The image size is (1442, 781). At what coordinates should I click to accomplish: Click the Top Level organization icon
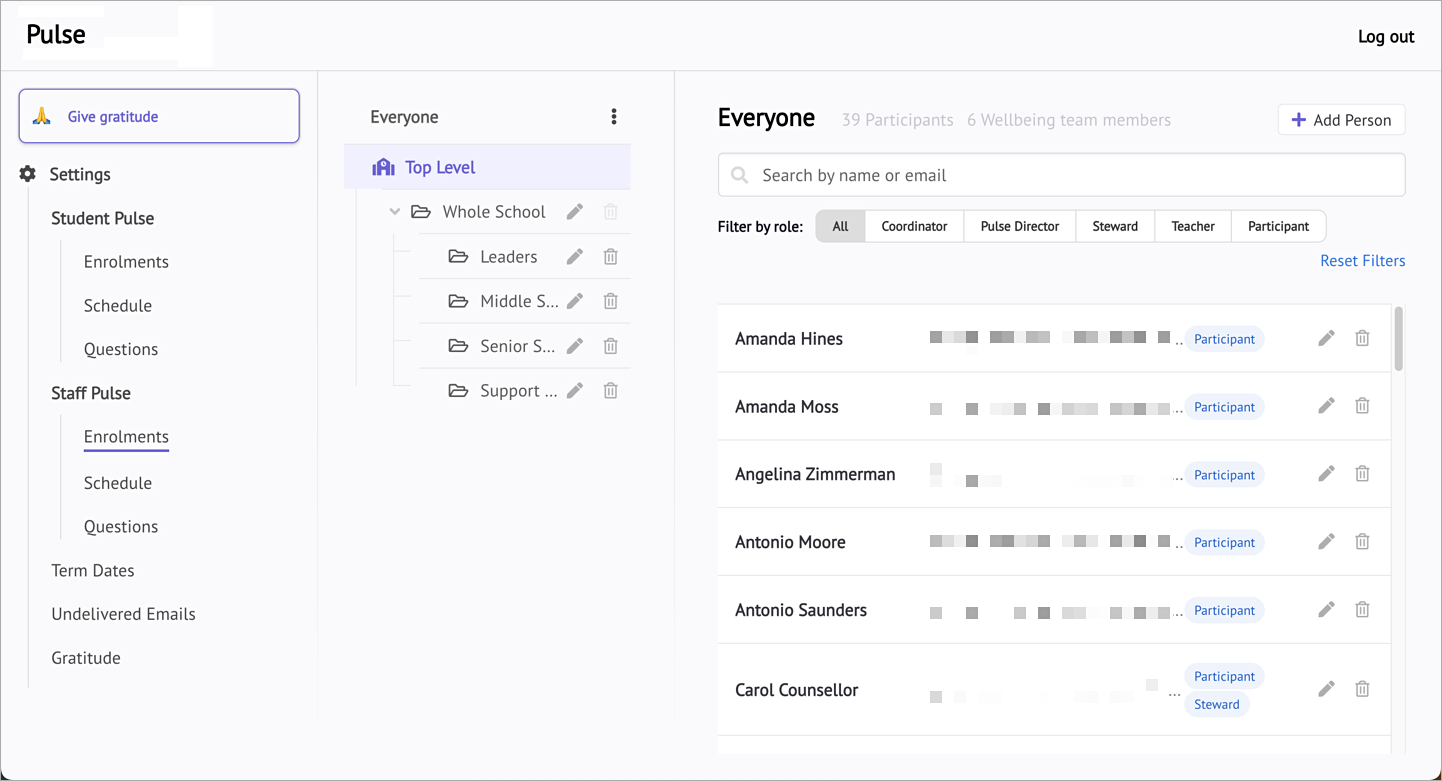click(x=383, y=166)
